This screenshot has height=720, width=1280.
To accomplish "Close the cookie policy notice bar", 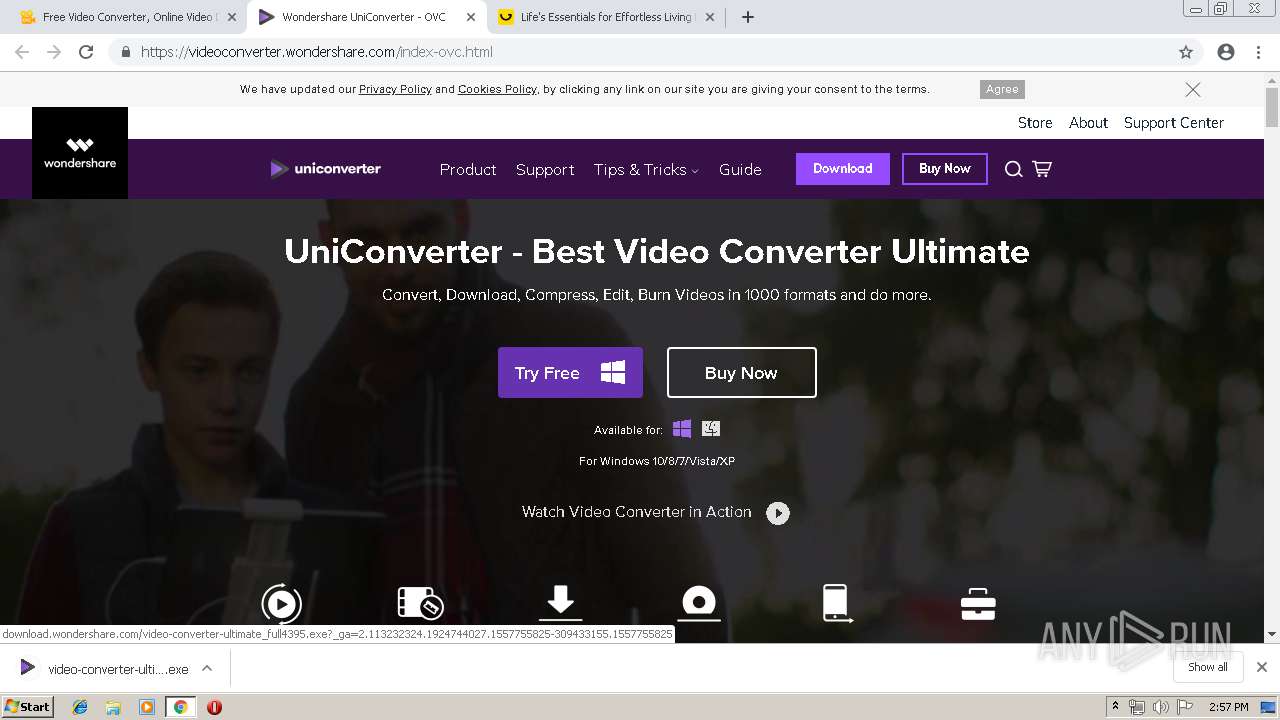I will click(x=1193, y=89).
